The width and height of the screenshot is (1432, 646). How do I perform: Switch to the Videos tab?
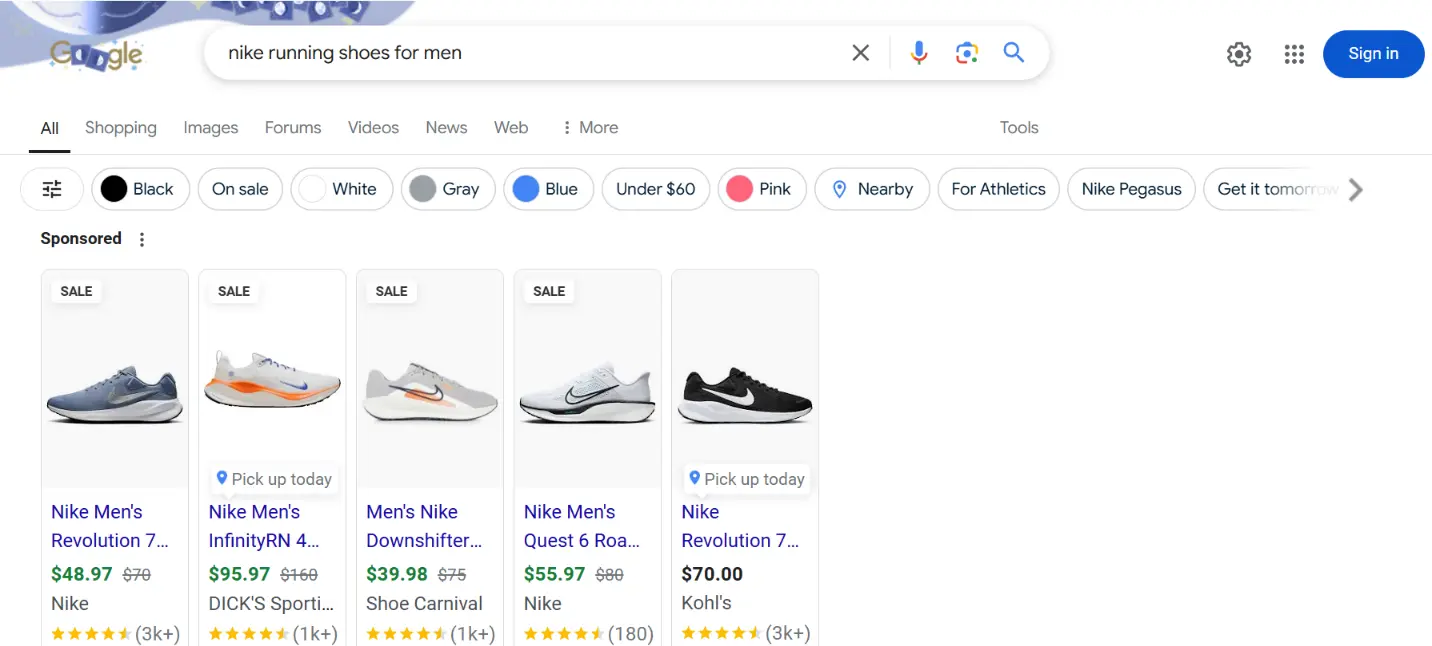tap(373, 128)
